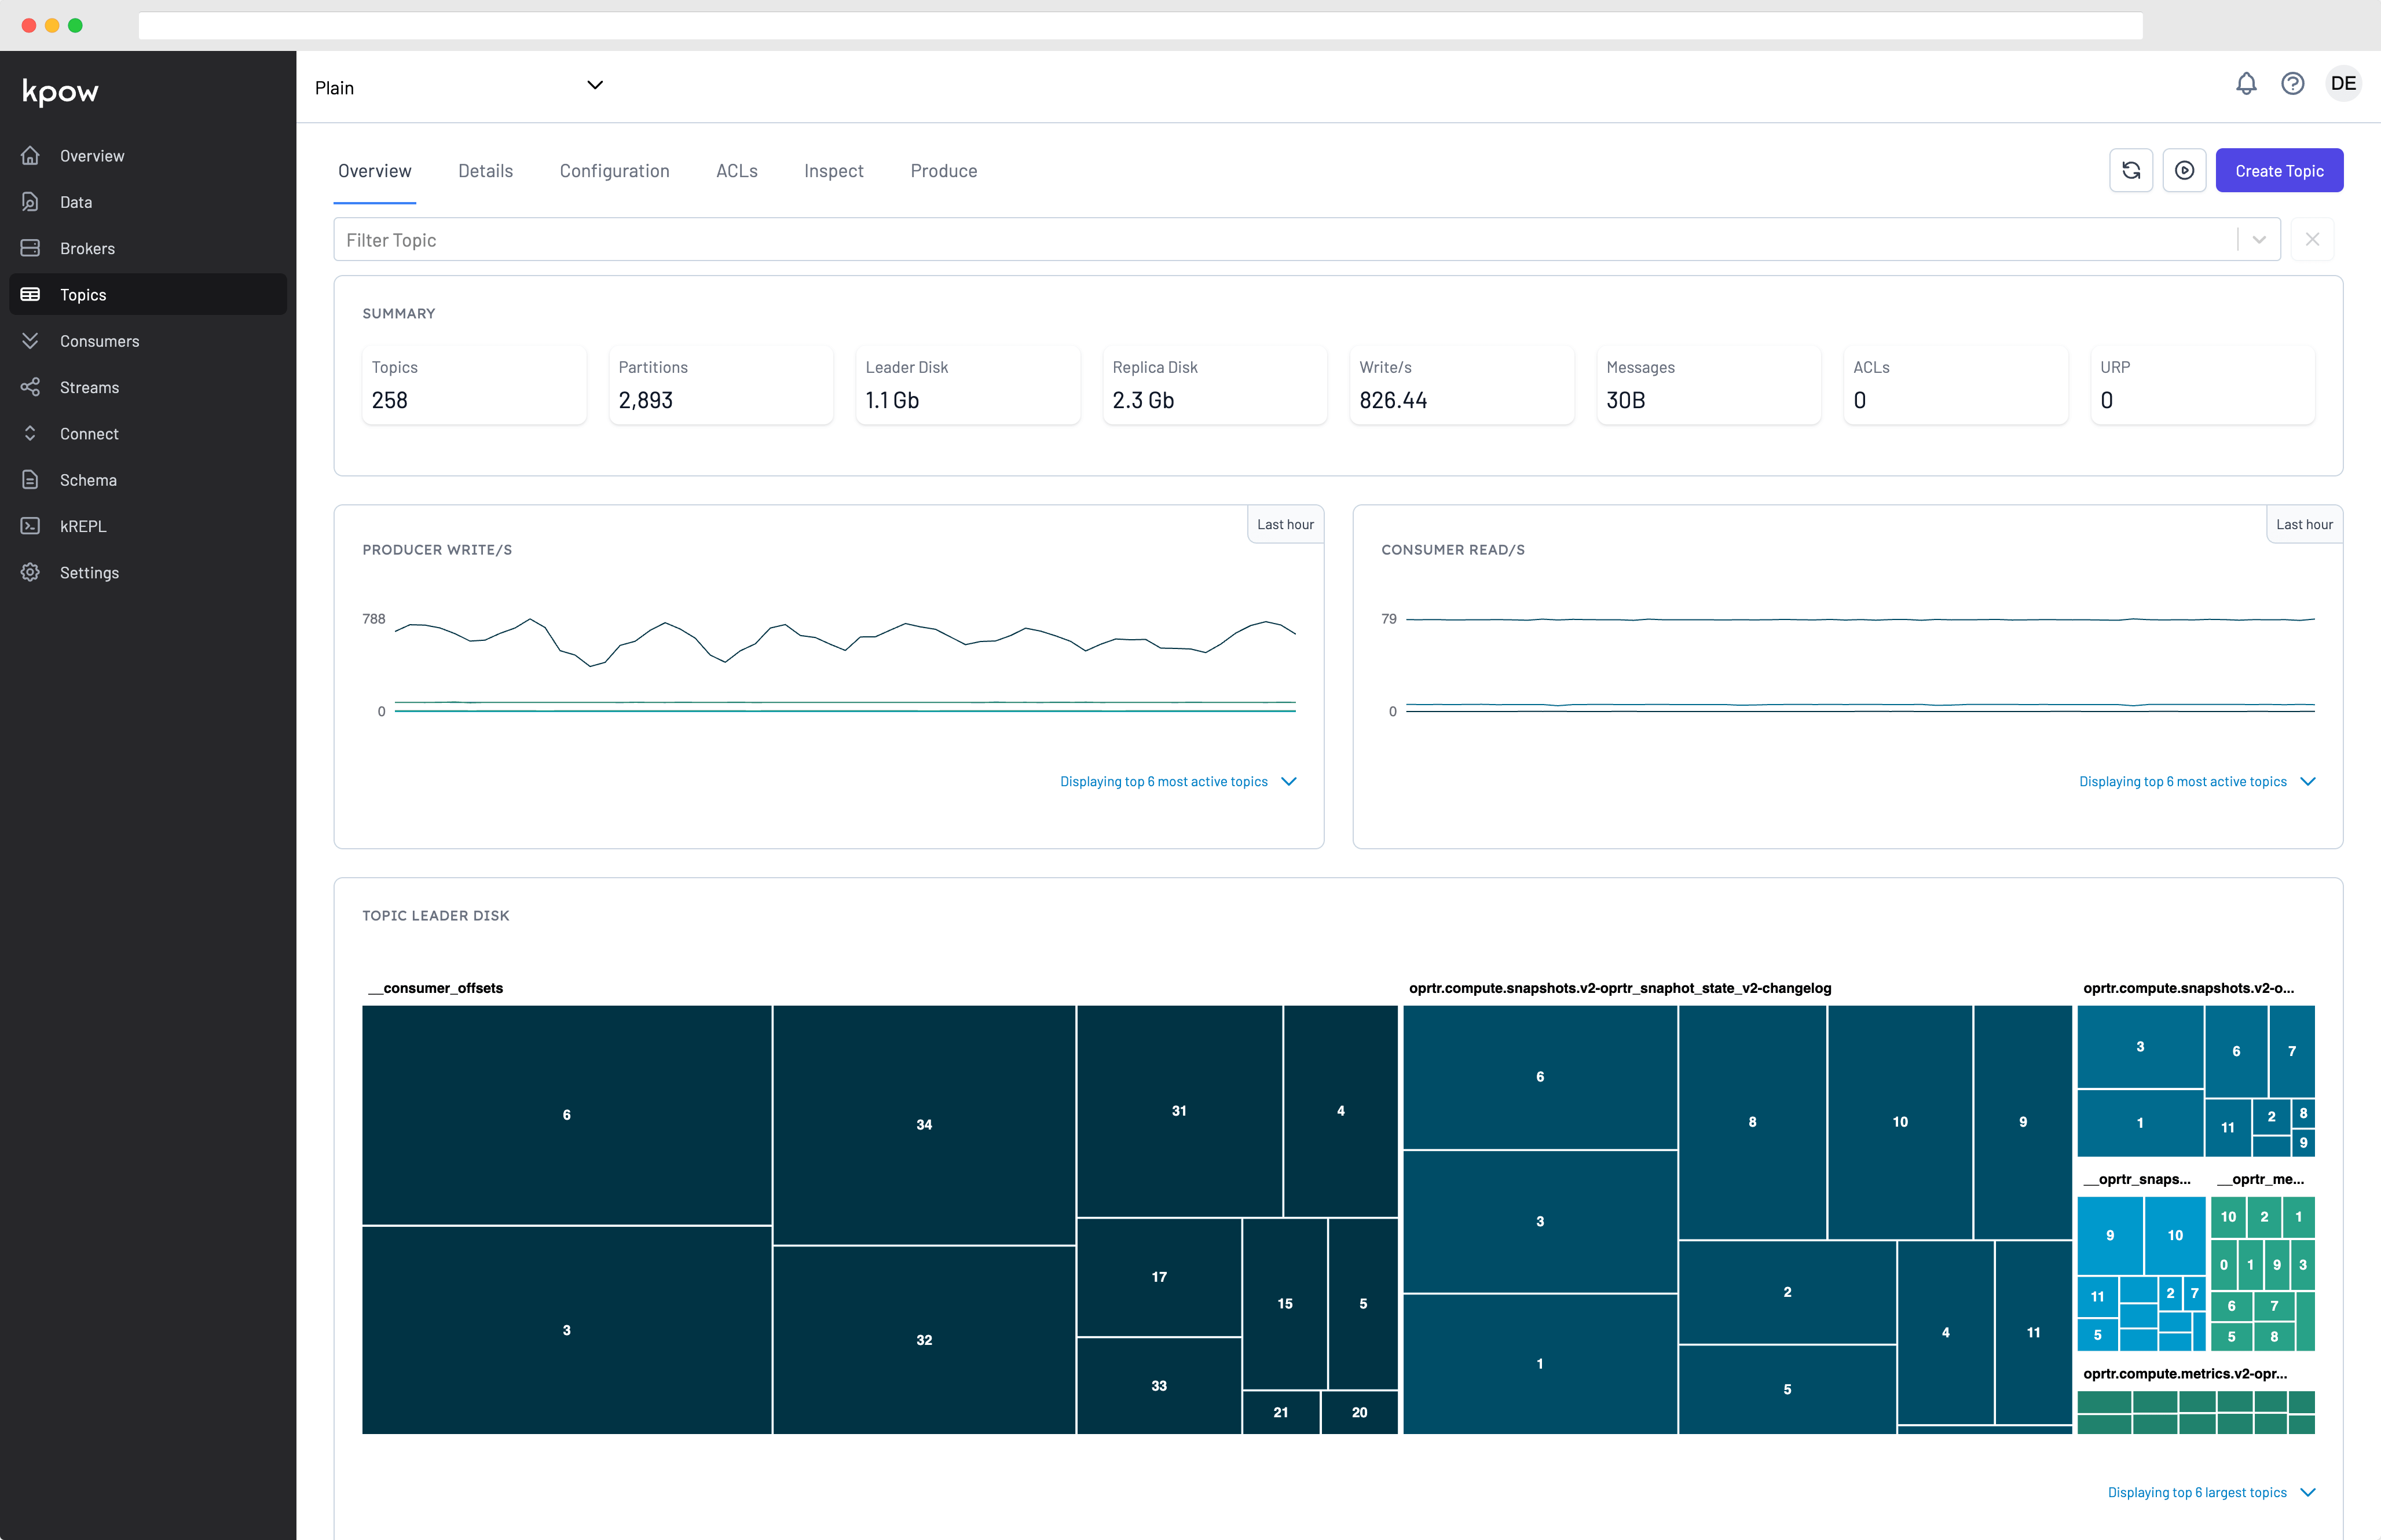Clear the topic filter with X
This screenshot has width=2381, height=1540.
coord(2311,240)
